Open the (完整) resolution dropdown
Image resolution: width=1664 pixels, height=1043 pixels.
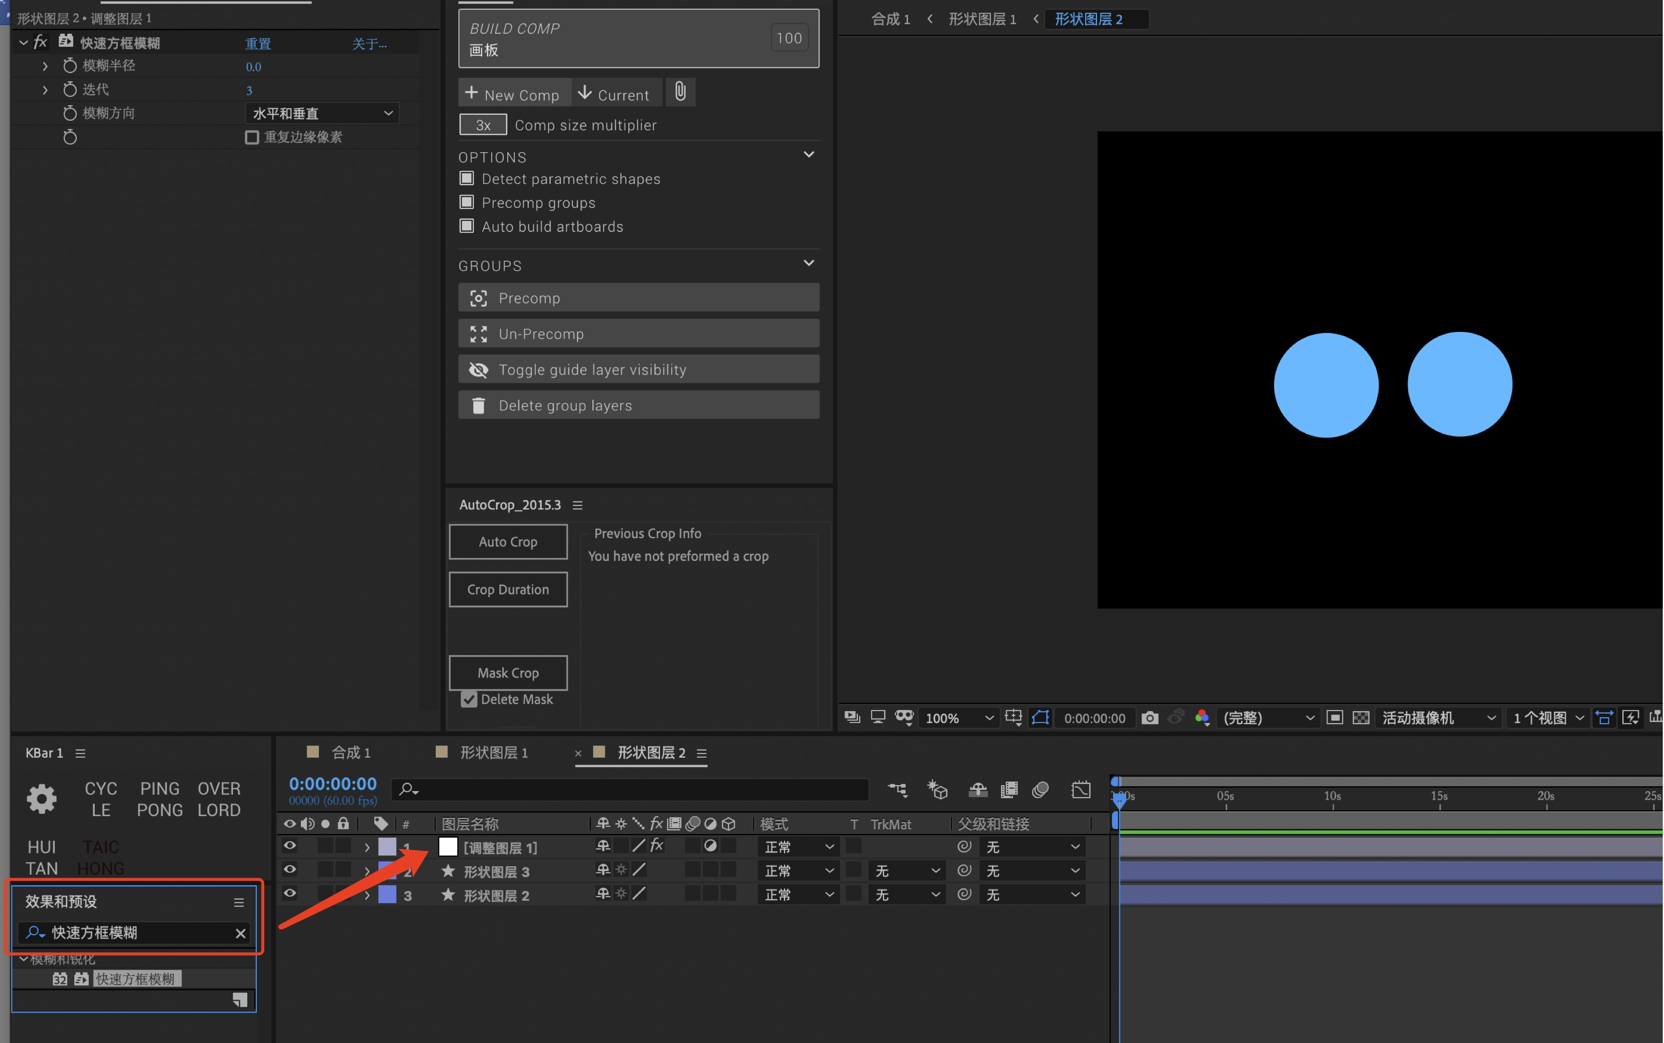[1268, 717]
